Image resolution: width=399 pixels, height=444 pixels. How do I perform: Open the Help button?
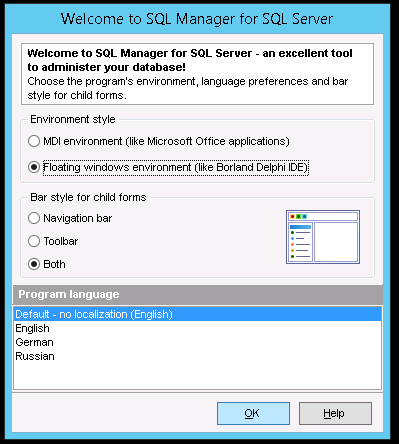pos(335,413)
